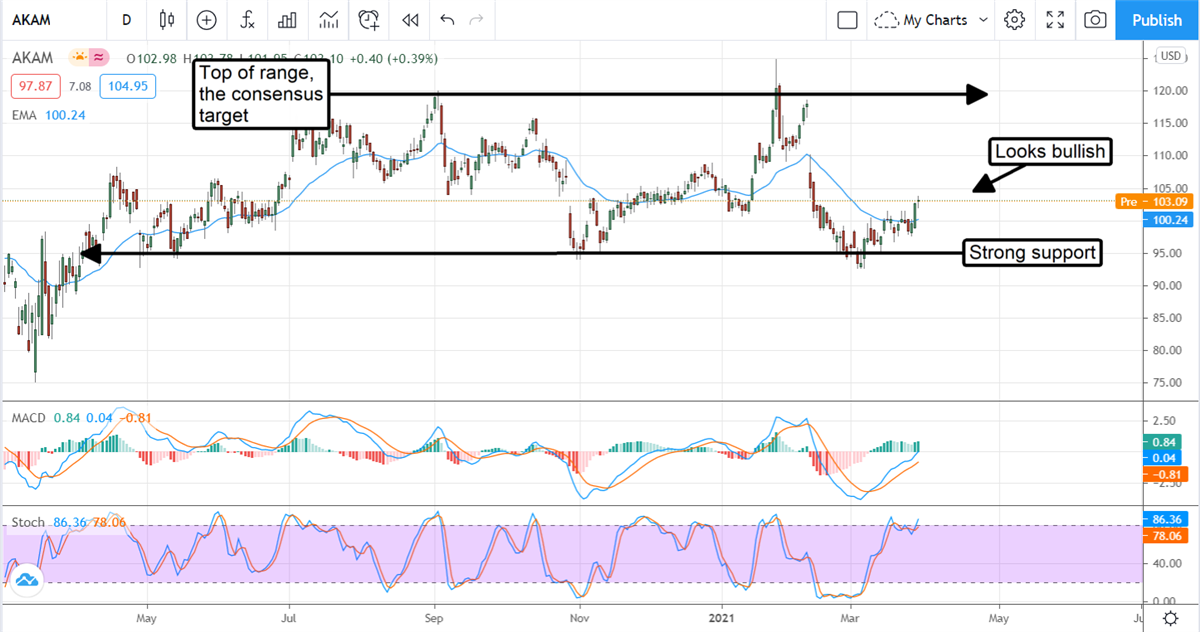The image size is (1200, 632).
Task: Toggle the pink extended-hours session badge
Action: coord(100,59)
